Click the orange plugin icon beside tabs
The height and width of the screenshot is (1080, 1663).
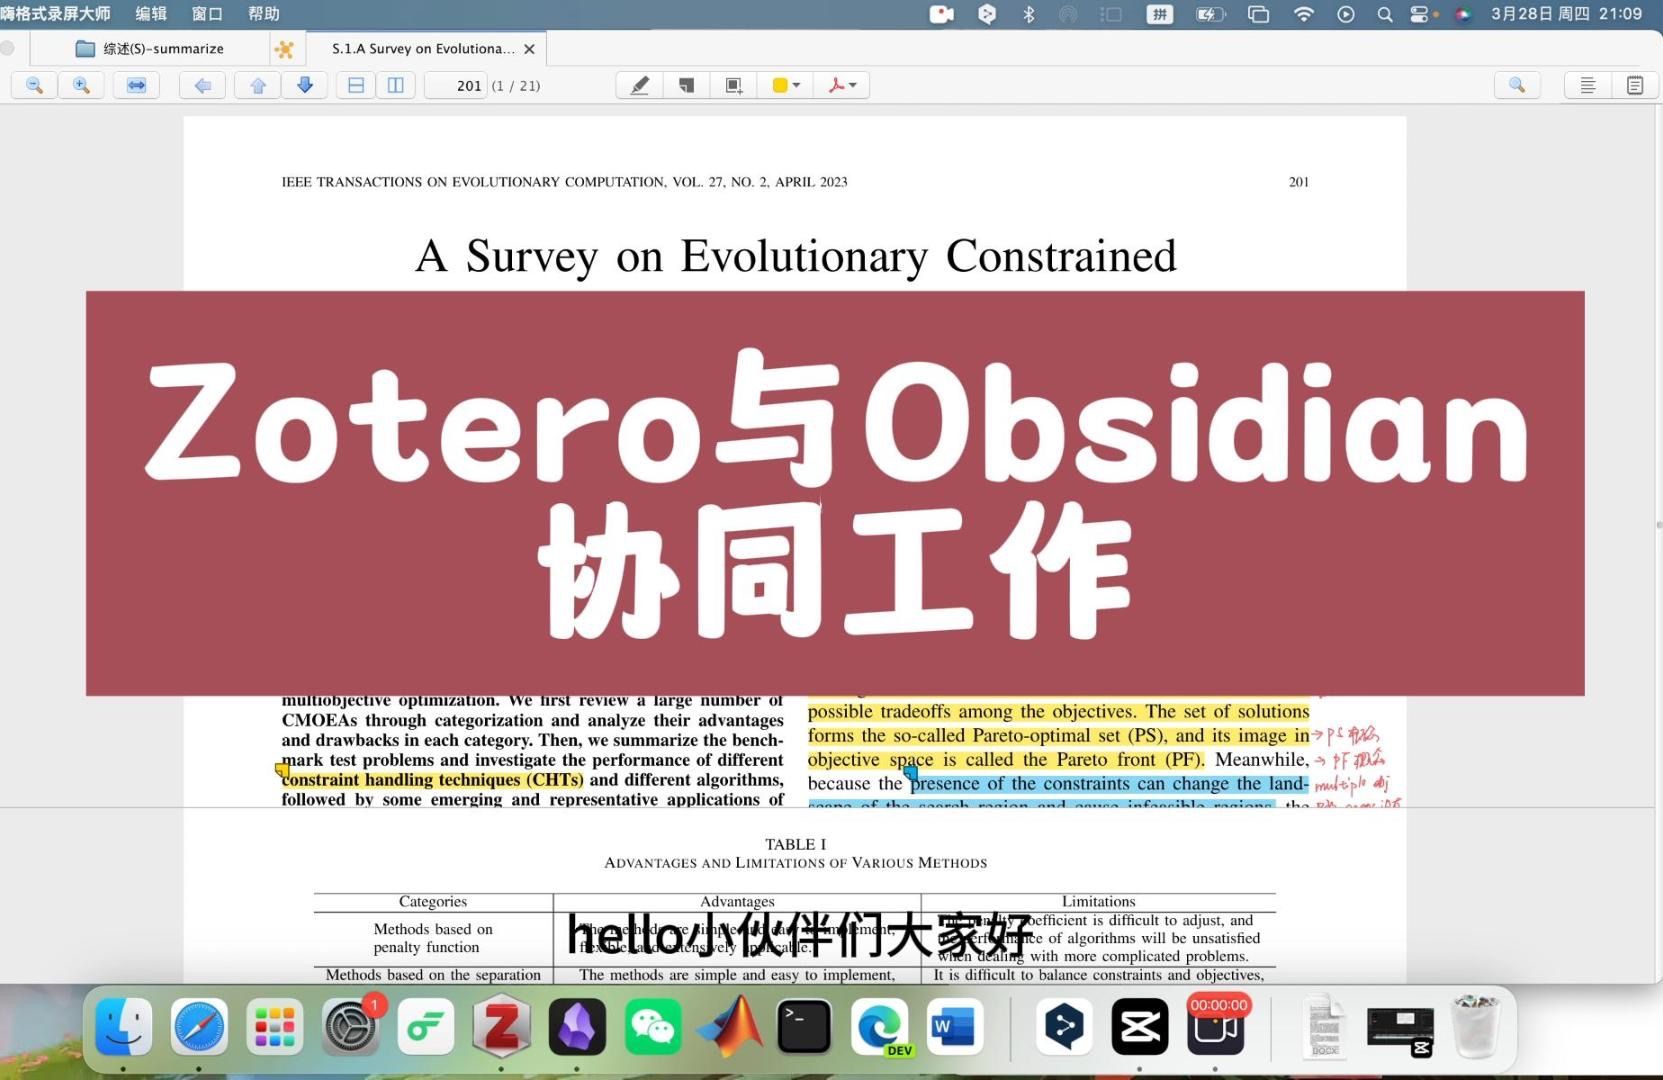click(x=284, y=48)
